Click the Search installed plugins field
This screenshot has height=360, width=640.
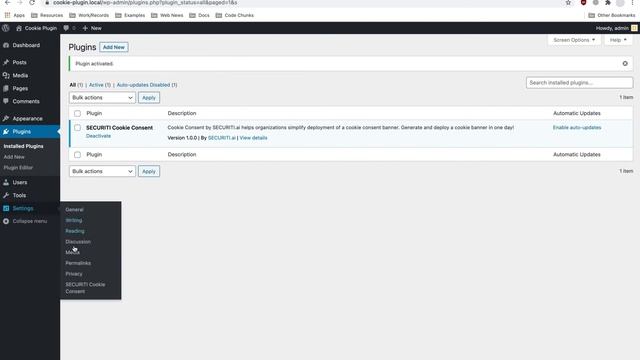click(x=580, y=83)
